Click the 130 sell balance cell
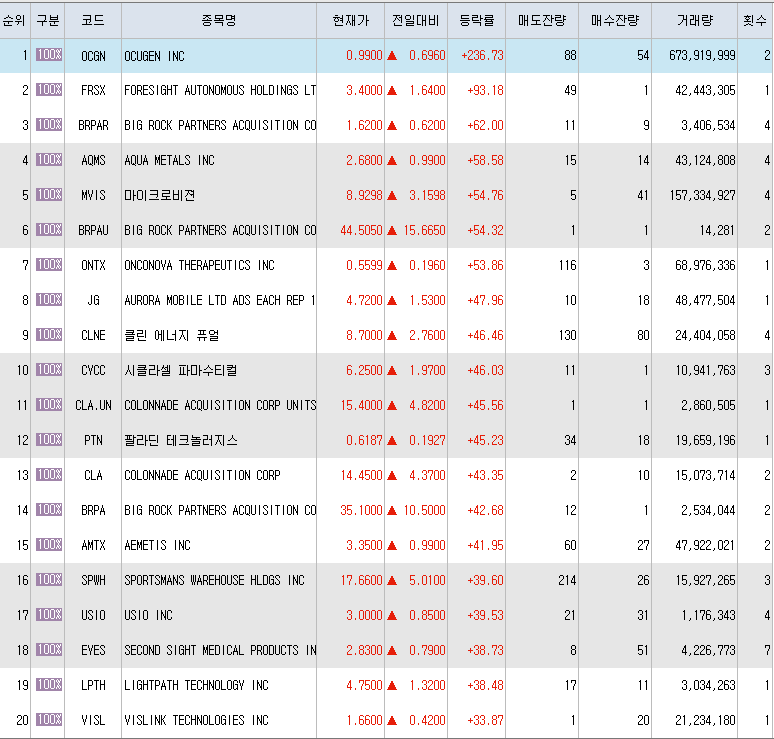The height and width of the screenshot is (739, 774). [567, 336]
